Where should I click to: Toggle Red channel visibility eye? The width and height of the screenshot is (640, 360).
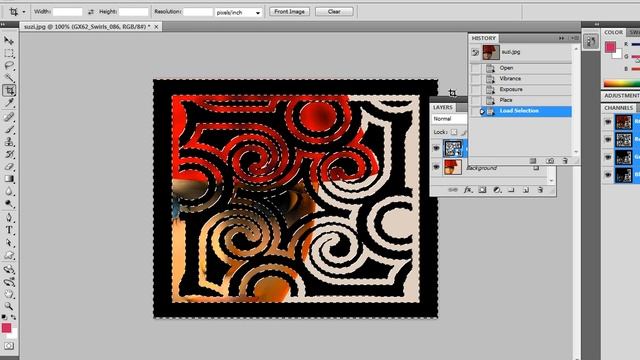coord(608,140)
